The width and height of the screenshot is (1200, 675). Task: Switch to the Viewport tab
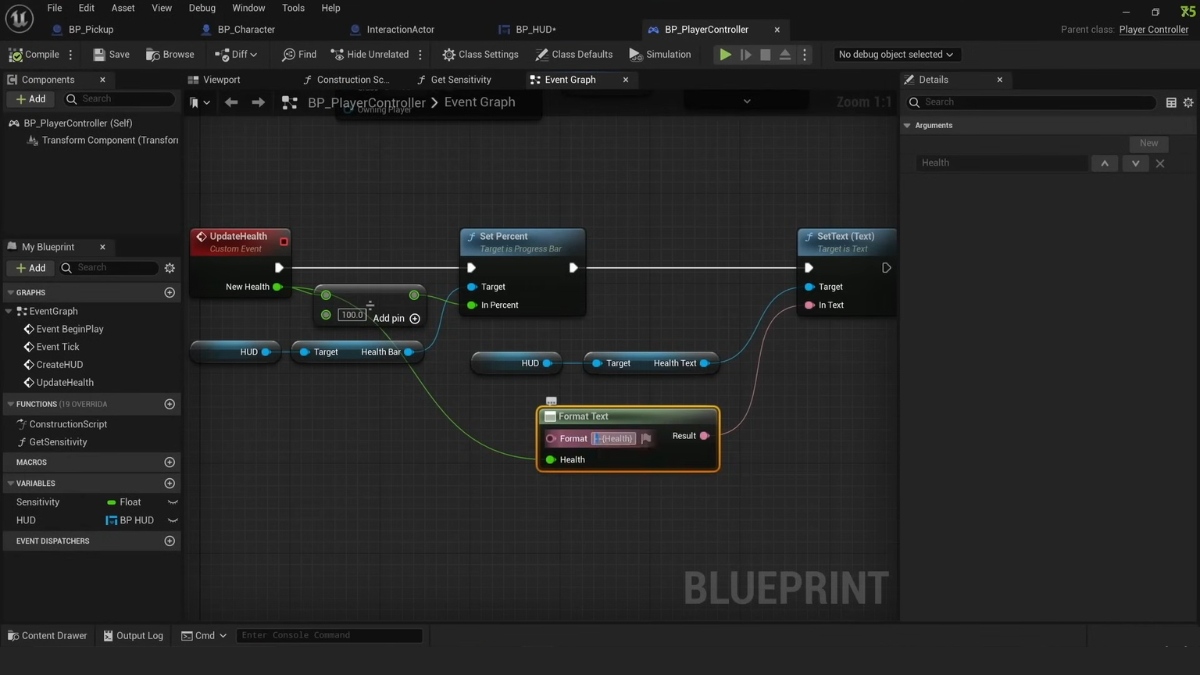click(221, 80)
